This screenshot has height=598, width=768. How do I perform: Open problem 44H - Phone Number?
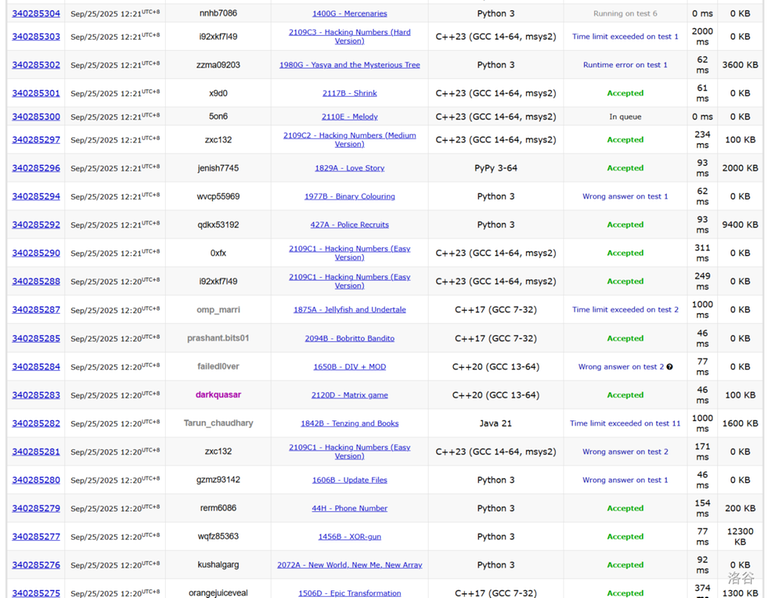point(350,508)
